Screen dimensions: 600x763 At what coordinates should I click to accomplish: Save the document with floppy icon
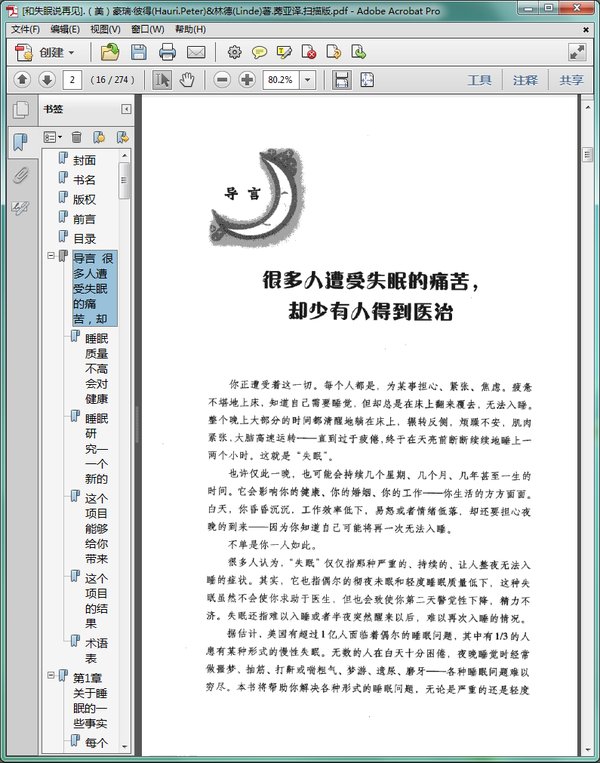click(x=139, y=52)
